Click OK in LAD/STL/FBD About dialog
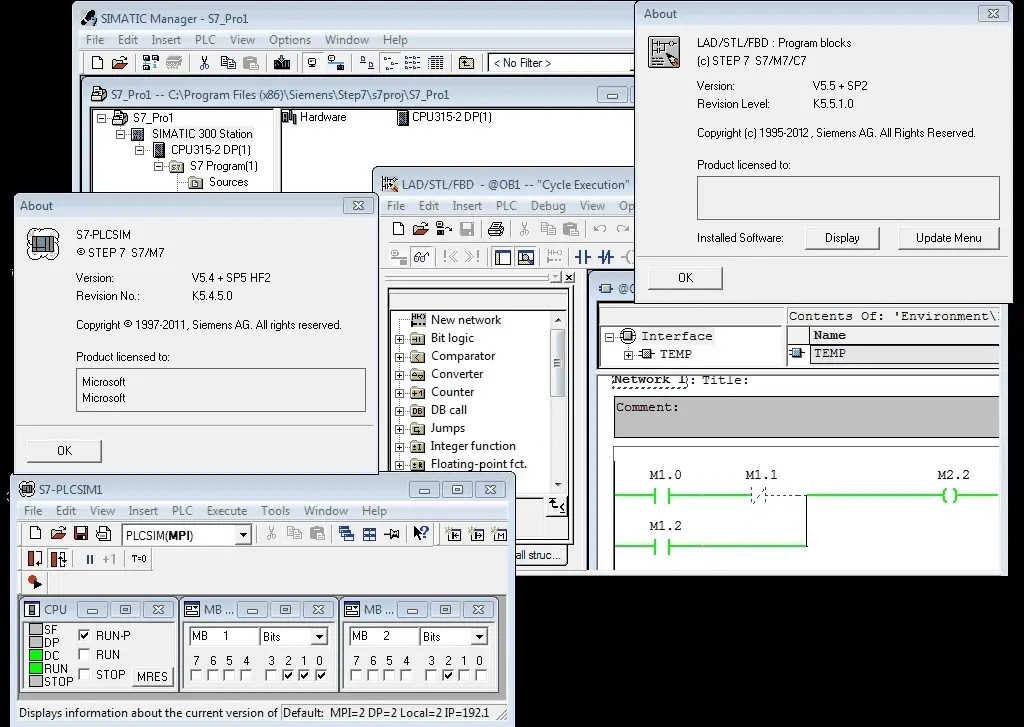The height and width of the screenshot is (727, 1024). pyautogui.click(x=685, y=278)
